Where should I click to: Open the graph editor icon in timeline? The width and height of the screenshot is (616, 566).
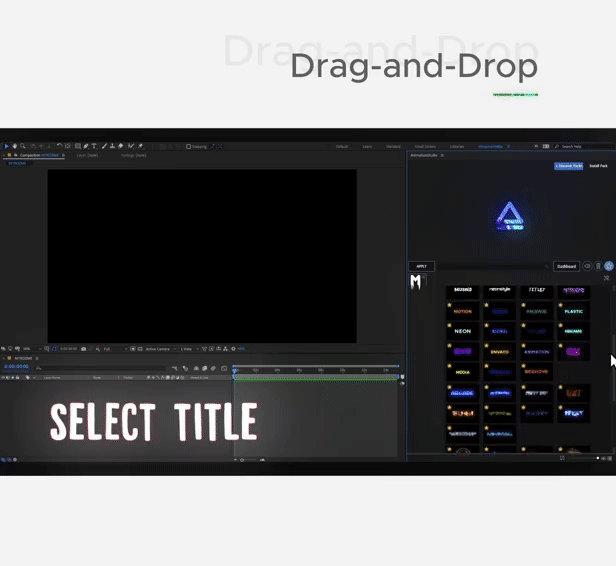click(224, 368)
